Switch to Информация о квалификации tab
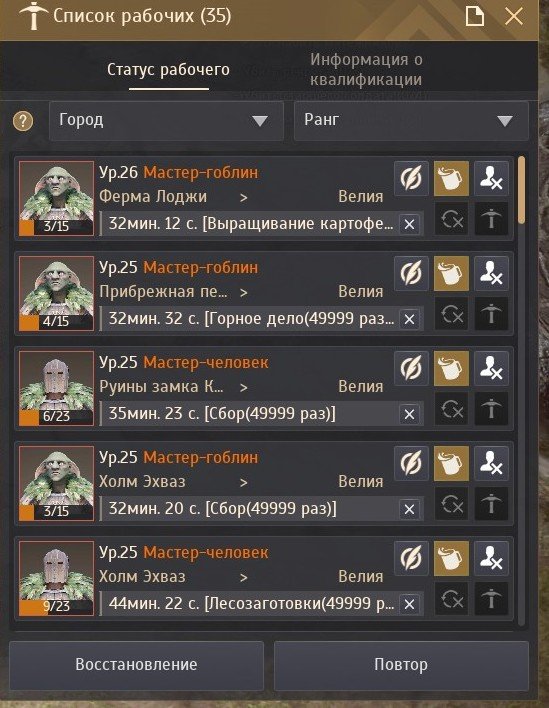 click(x=366, y=69)
